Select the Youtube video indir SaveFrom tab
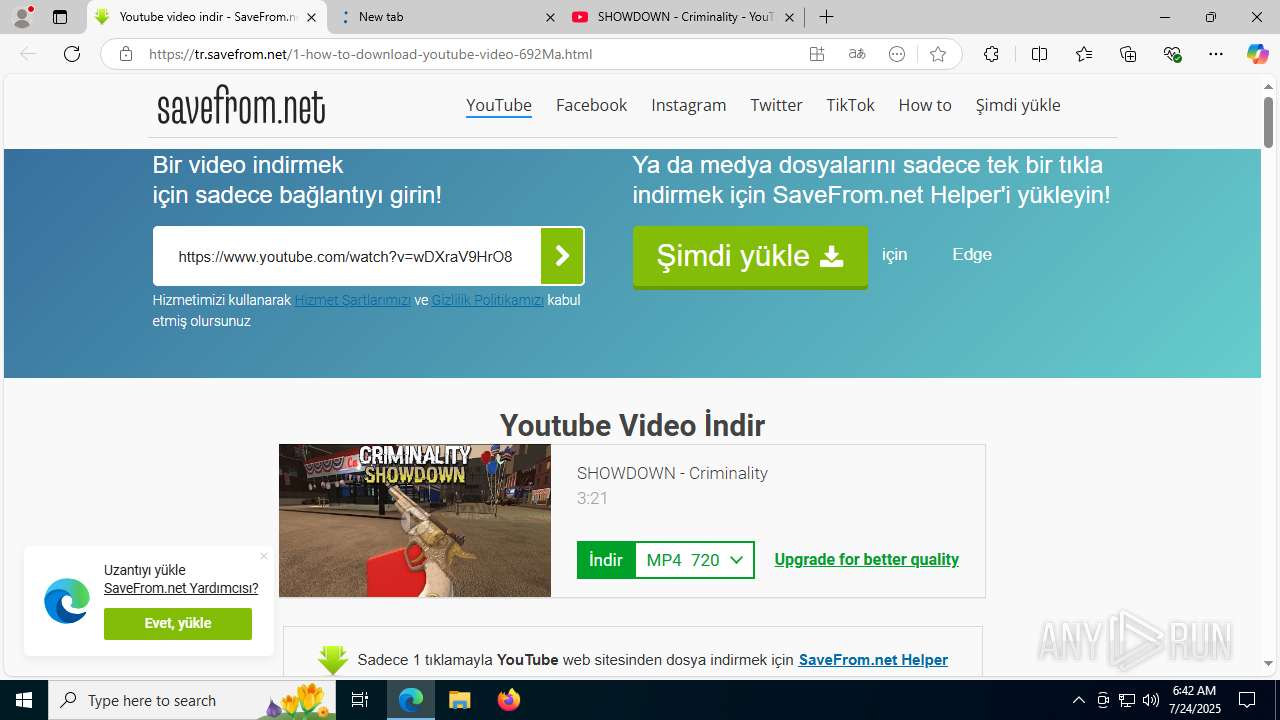This screenshot has width=1280, height=720. point(207,17)
